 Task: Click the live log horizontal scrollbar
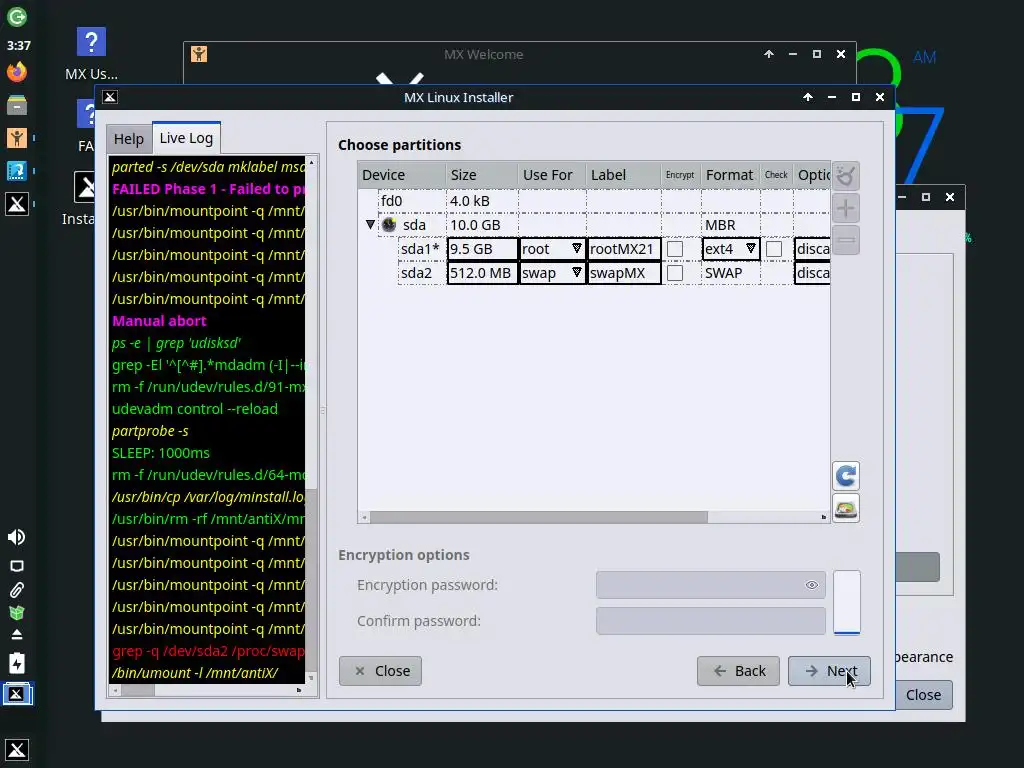[x=137, y=690]
